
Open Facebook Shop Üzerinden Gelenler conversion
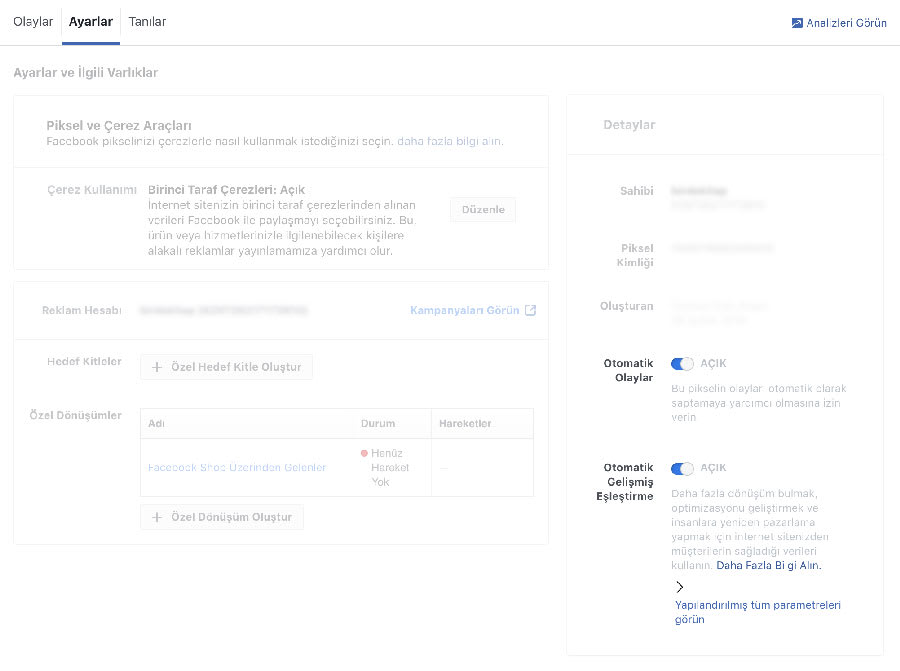[x=237, y=467]
